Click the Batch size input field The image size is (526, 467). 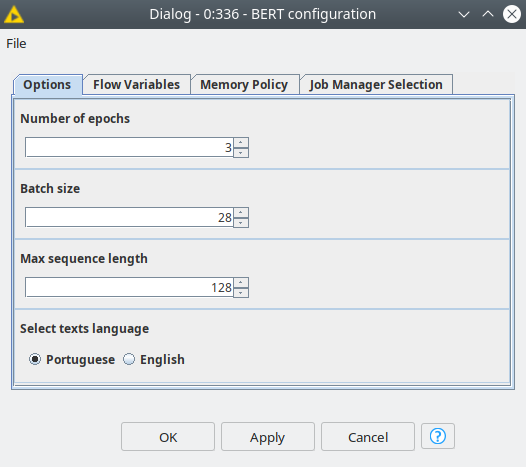click(129, 217)
